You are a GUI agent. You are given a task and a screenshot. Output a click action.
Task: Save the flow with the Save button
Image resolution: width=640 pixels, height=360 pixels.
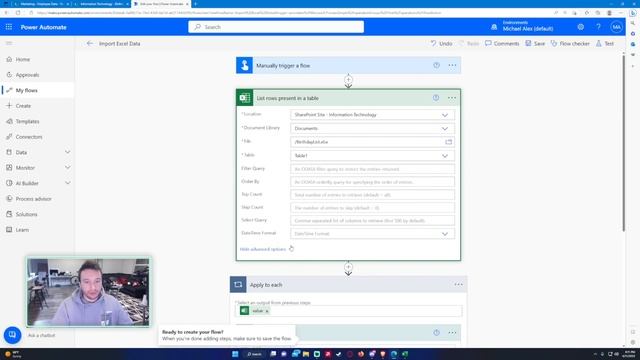pyautogui.click(x=535, y=43)
